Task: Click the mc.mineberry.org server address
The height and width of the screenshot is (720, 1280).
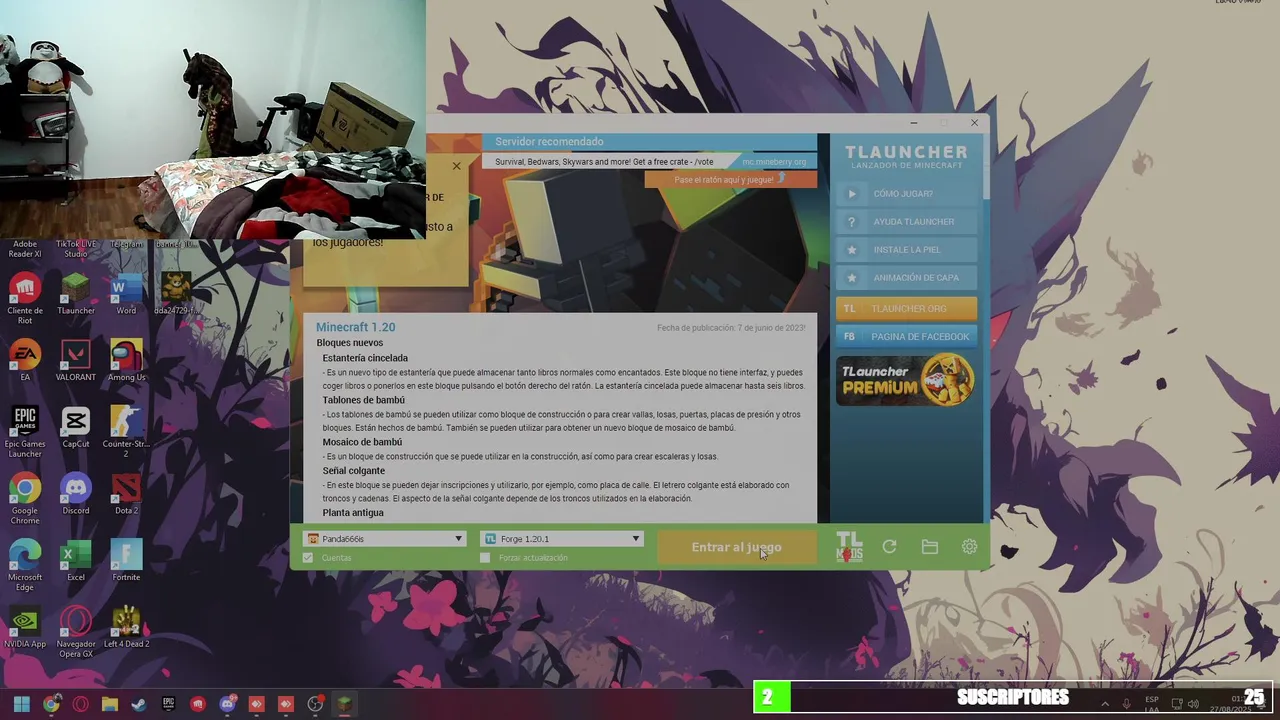Action: coord(773,162)
